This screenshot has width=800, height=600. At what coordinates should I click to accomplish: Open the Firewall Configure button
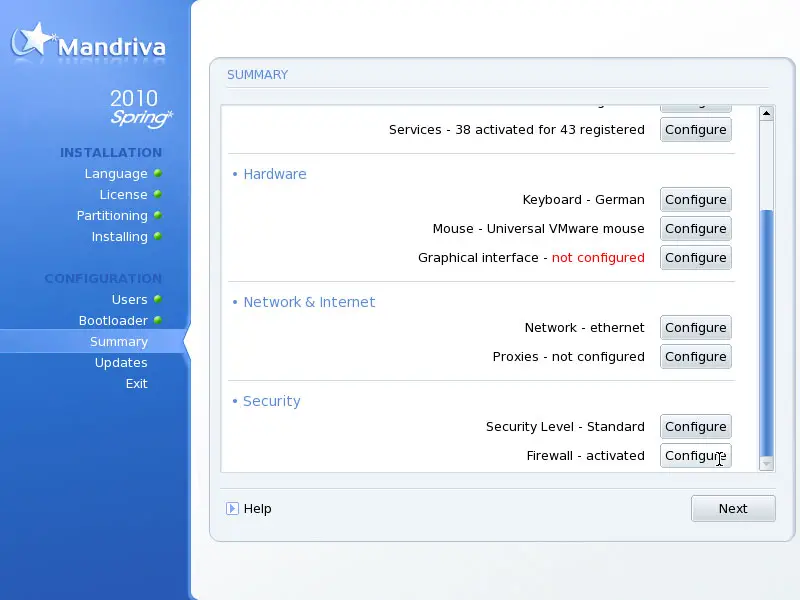pos(695,456)
